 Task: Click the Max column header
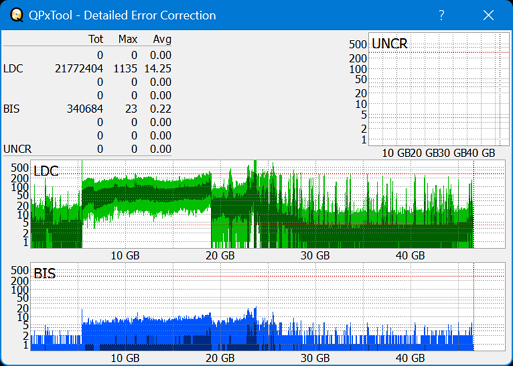click(128, 39)
